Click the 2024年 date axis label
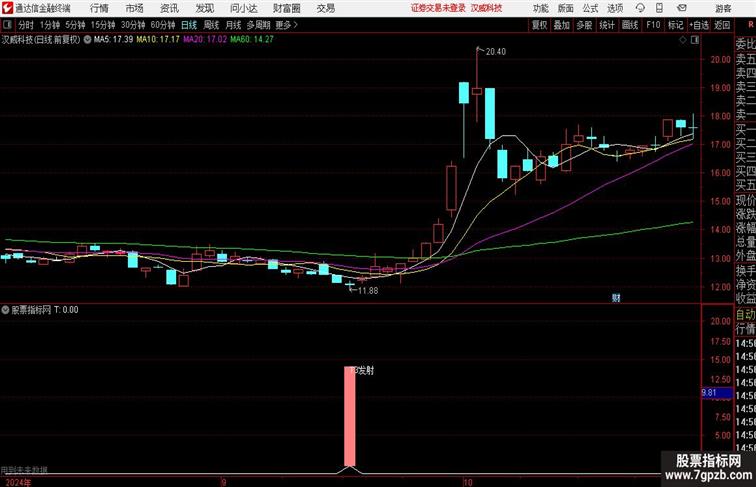756x487 pixels. tap(18, 482)
